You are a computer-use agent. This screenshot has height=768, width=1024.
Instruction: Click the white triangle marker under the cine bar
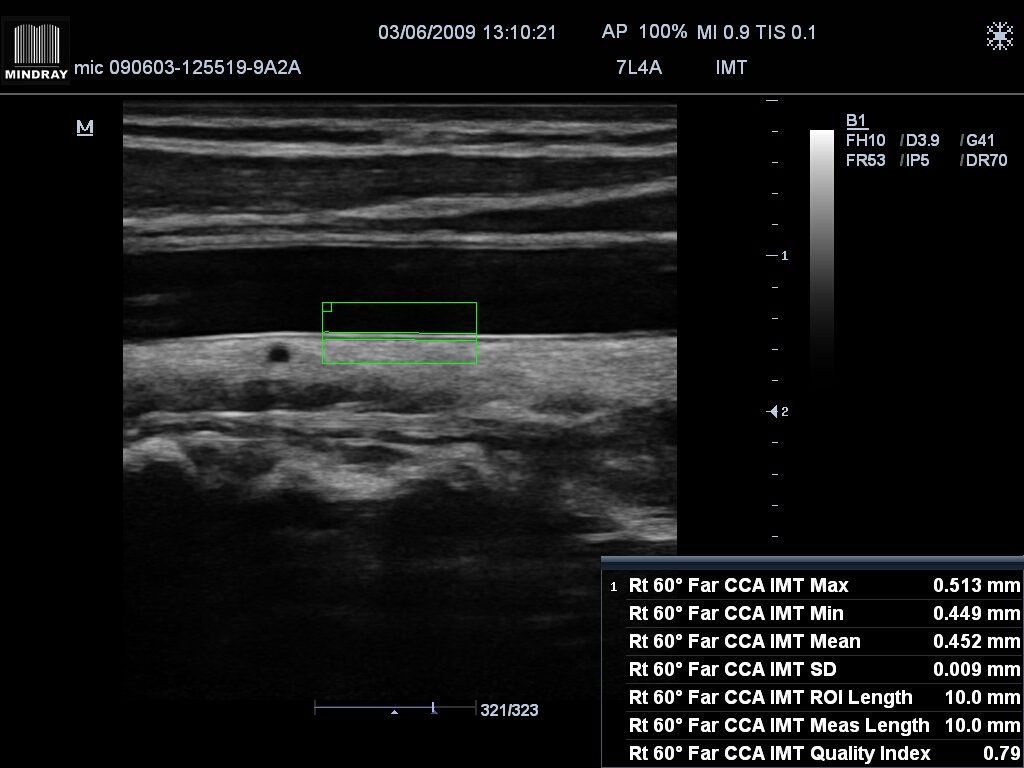click(x=395, y=712)
